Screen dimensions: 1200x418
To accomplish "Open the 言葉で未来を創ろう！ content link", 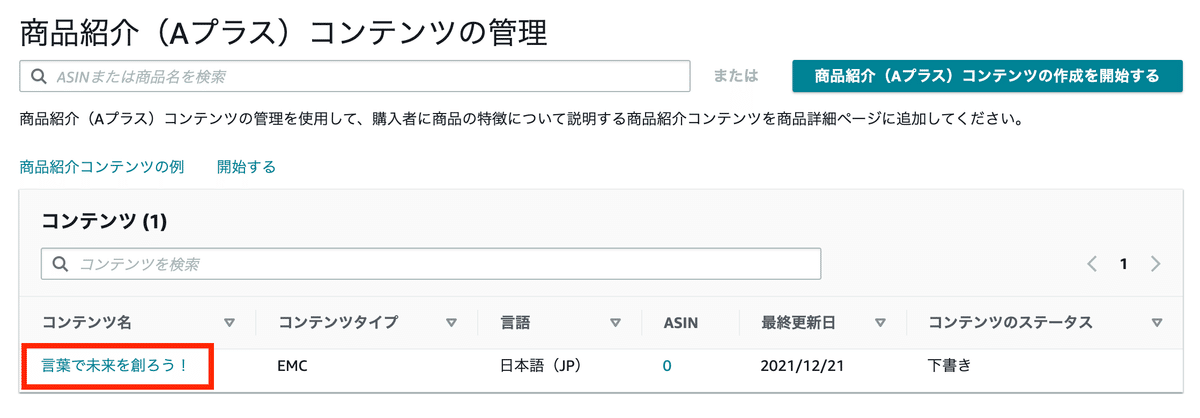I will (115, 365).
